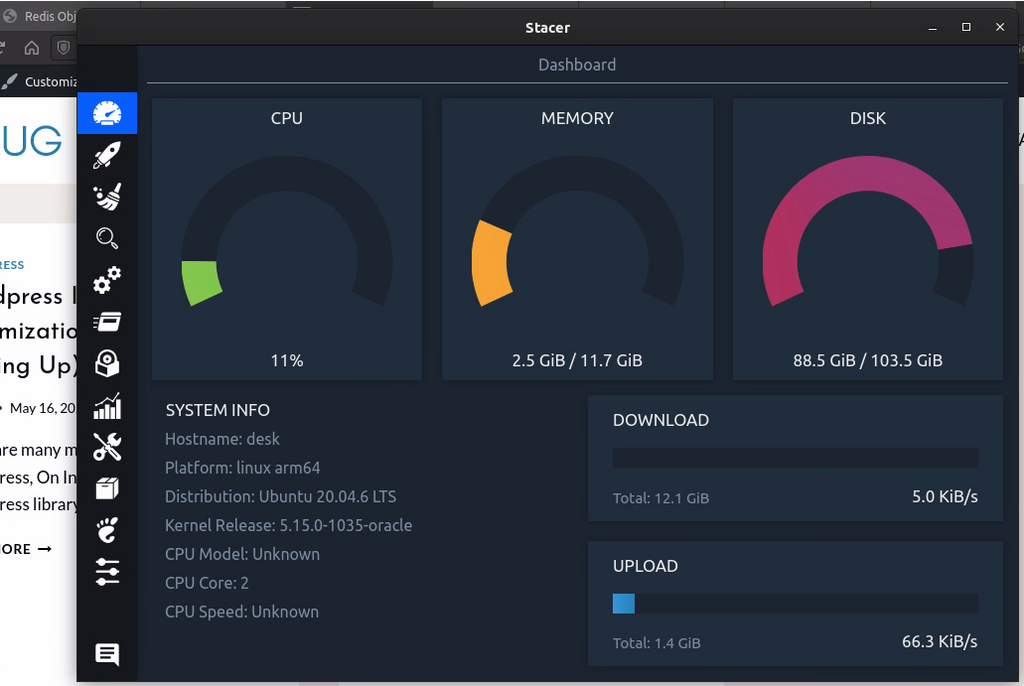Click the 88.5 GiB / 103.5 GiB disk value
Image resolution: width=1024 pixels, height=686 pixels.
click(868, 361)
